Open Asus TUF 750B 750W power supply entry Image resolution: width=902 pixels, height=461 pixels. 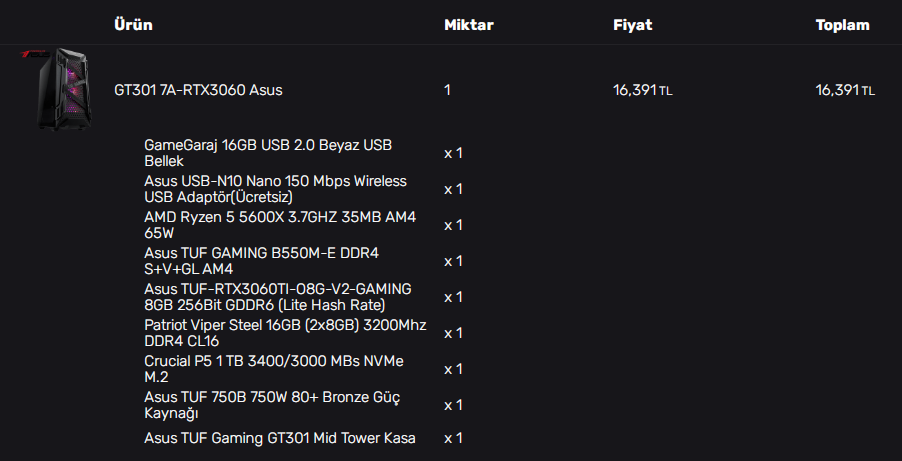272,405
